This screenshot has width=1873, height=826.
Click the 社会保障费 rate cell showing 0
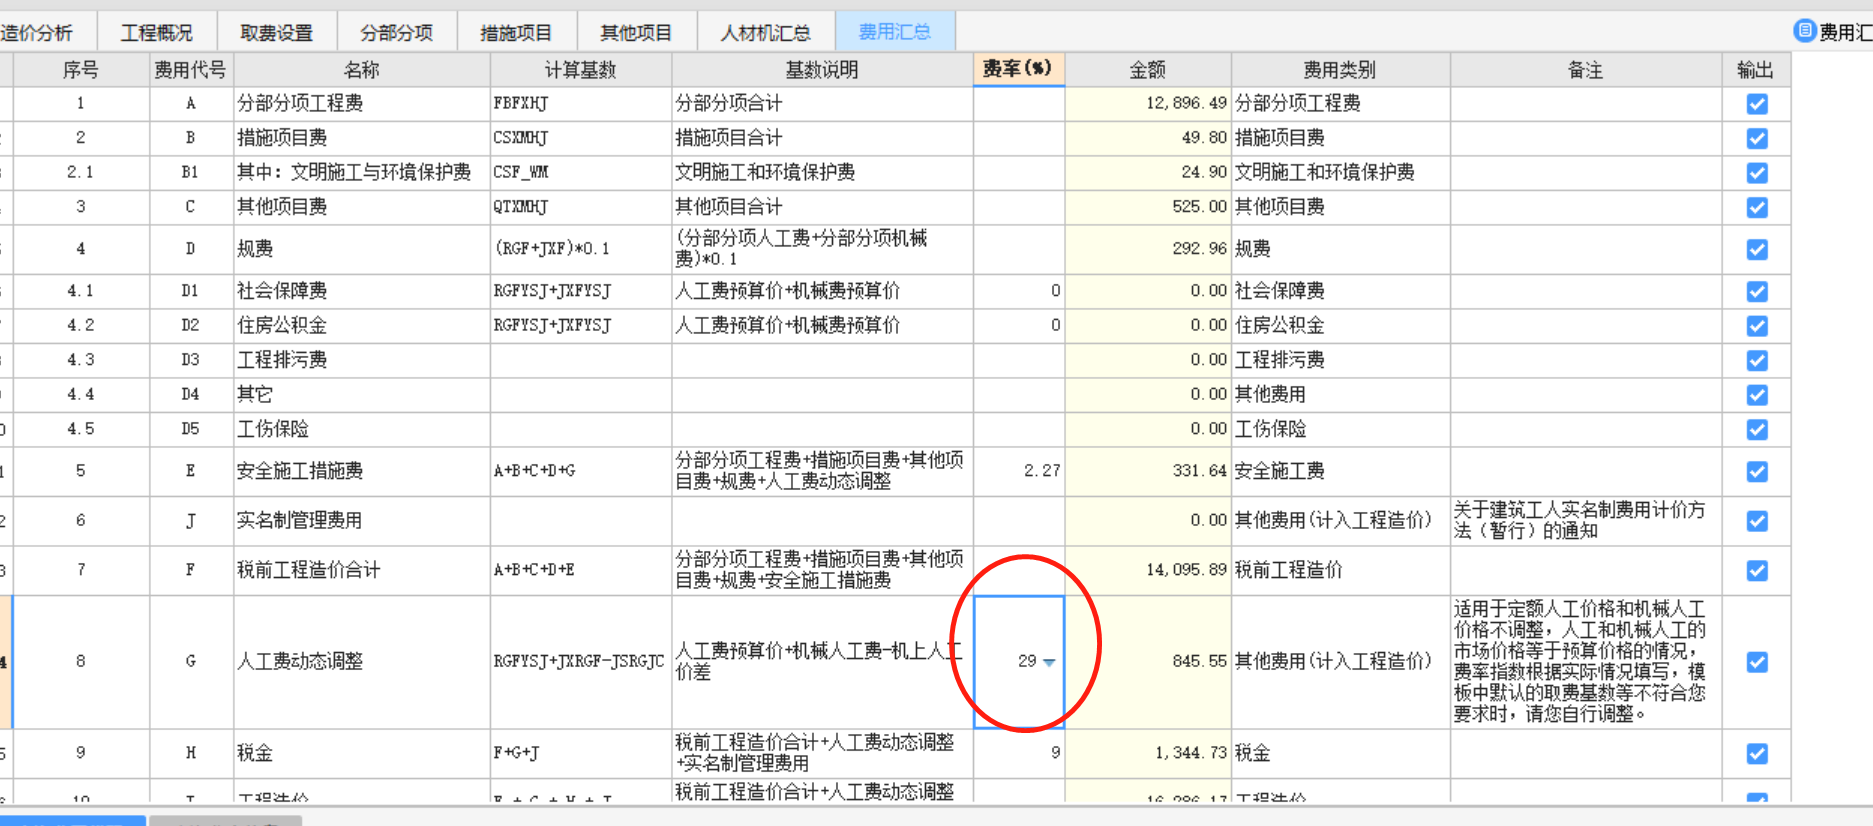[x=1018, y=291]
